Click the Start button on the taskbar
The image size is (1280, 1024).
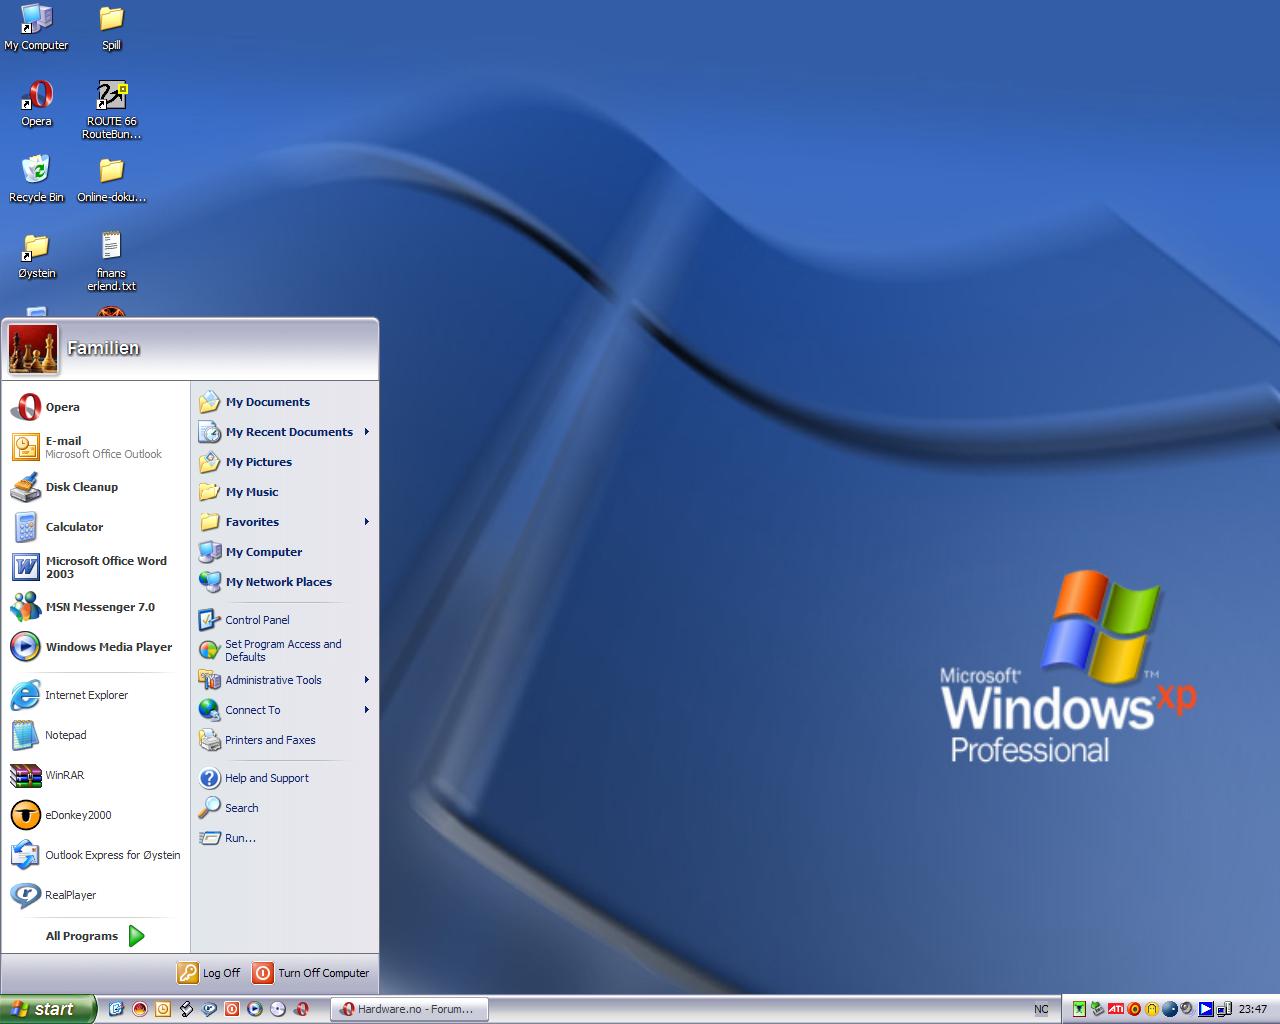[47, 1009]
